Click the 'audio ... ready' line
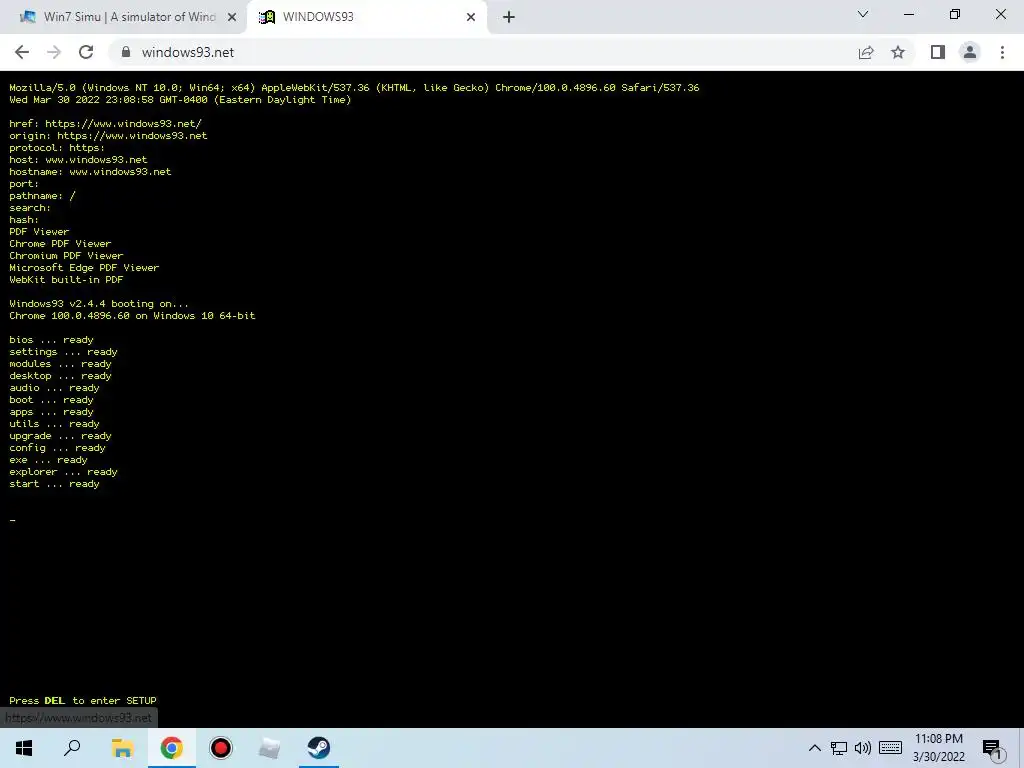The image size is (1024, 768). 54,388
